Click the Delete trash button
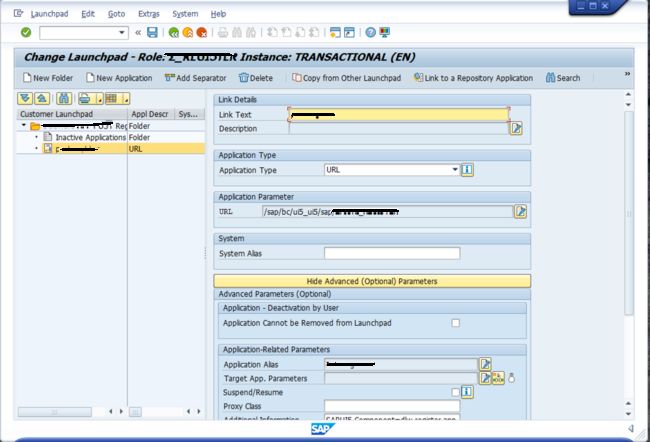Screen dimensions: 650x442 pyautogui.click(x=256, y=78)
